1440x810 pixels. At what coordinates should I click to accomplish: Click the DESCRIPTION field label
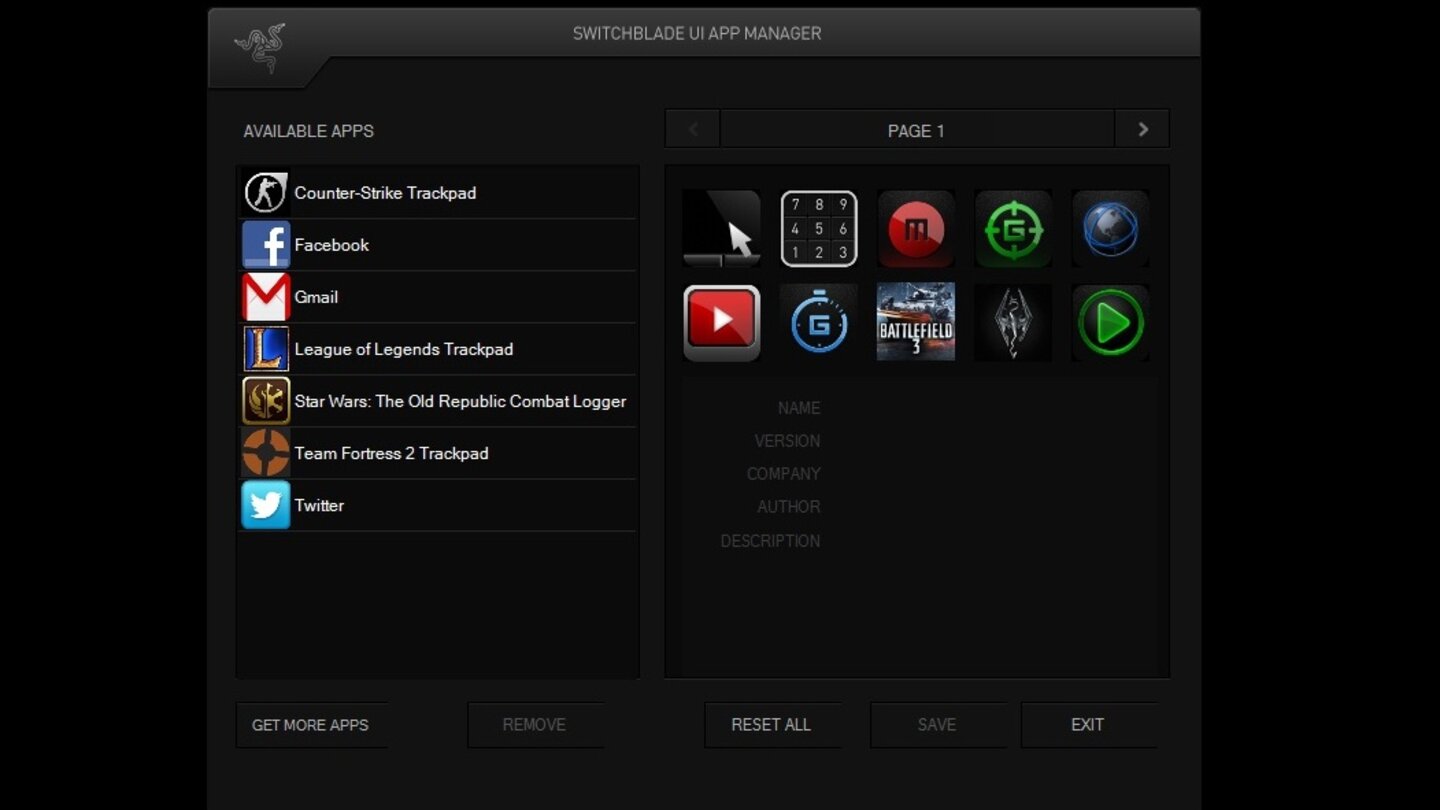tap(770, 541)
